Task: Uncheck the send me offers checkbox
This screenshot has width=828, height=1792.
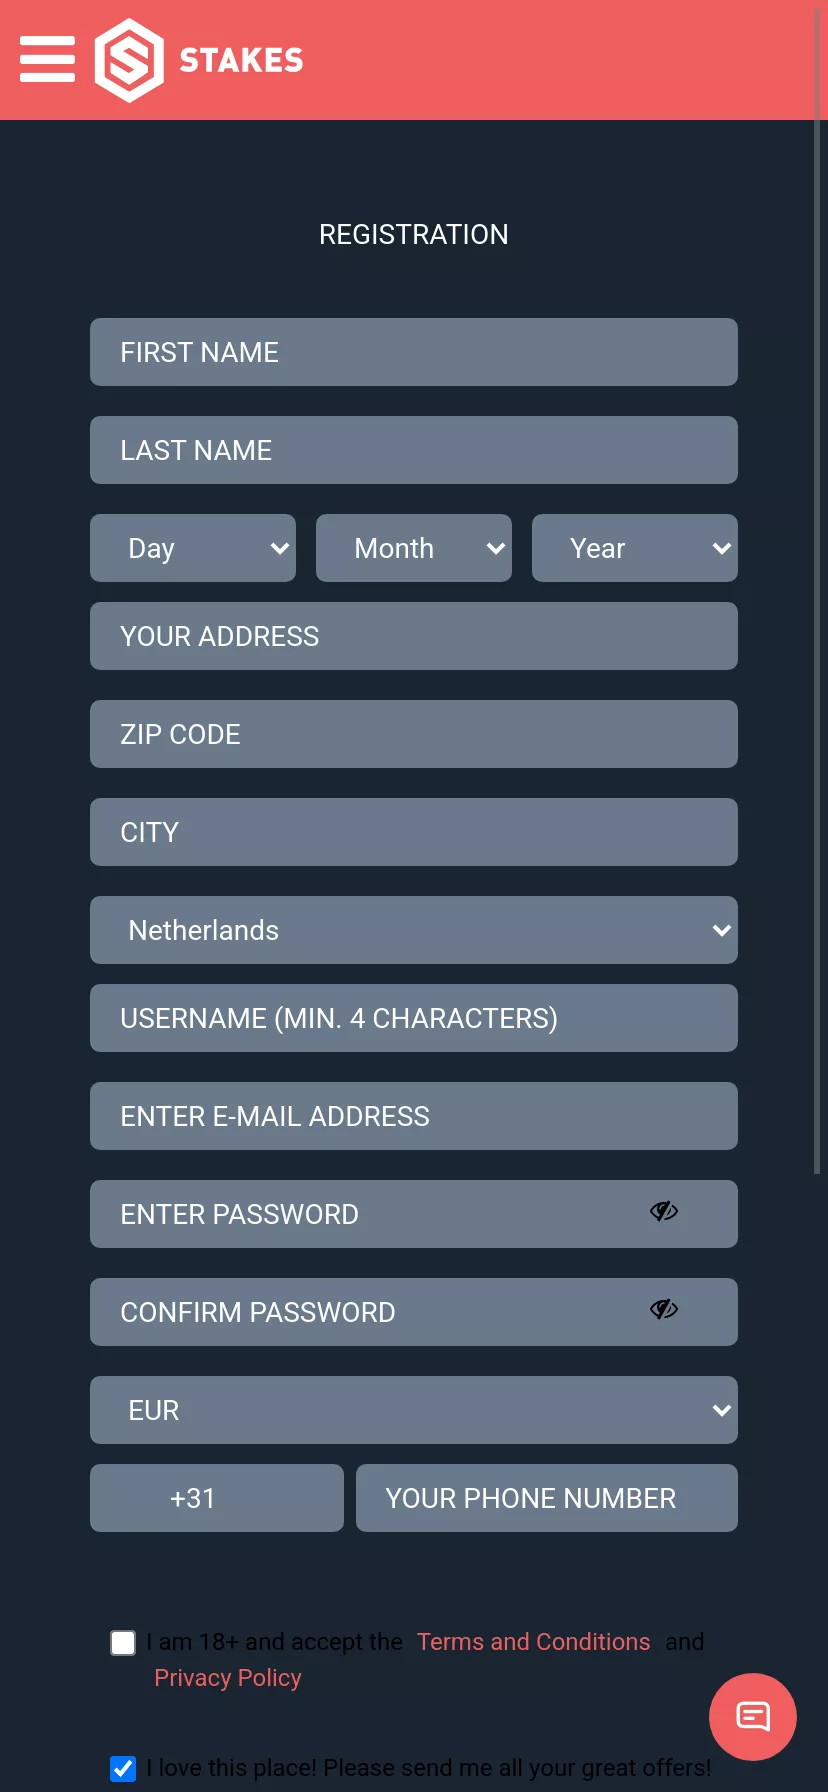Action: point(123,1768)
